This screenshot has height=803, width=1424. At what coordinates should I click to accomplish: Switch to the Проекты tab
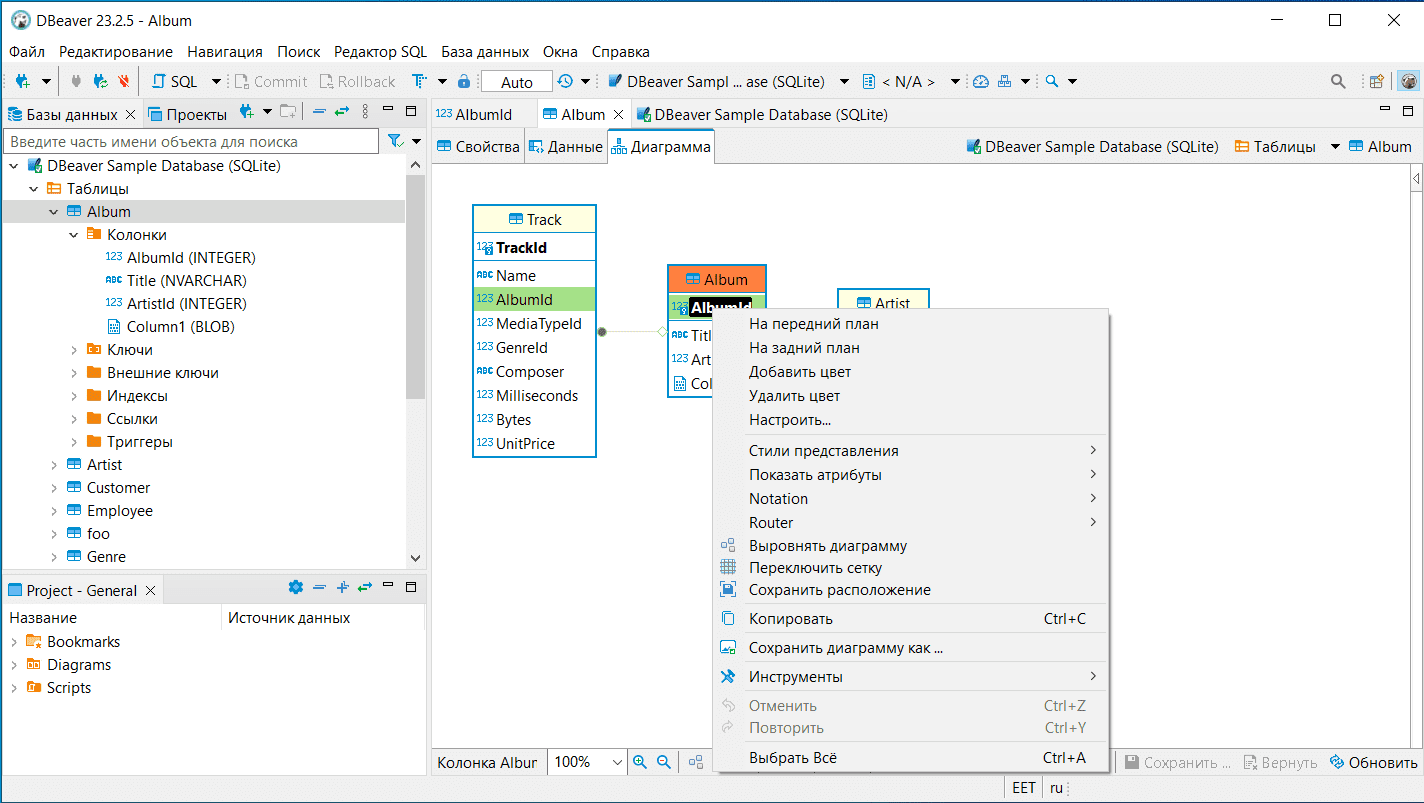187,115
